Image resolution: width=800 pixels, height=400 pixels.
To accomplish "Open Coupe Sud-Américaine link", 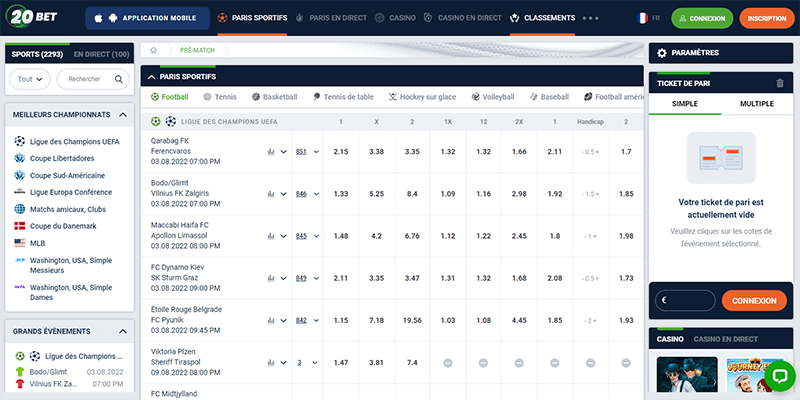I will (67, 176).
